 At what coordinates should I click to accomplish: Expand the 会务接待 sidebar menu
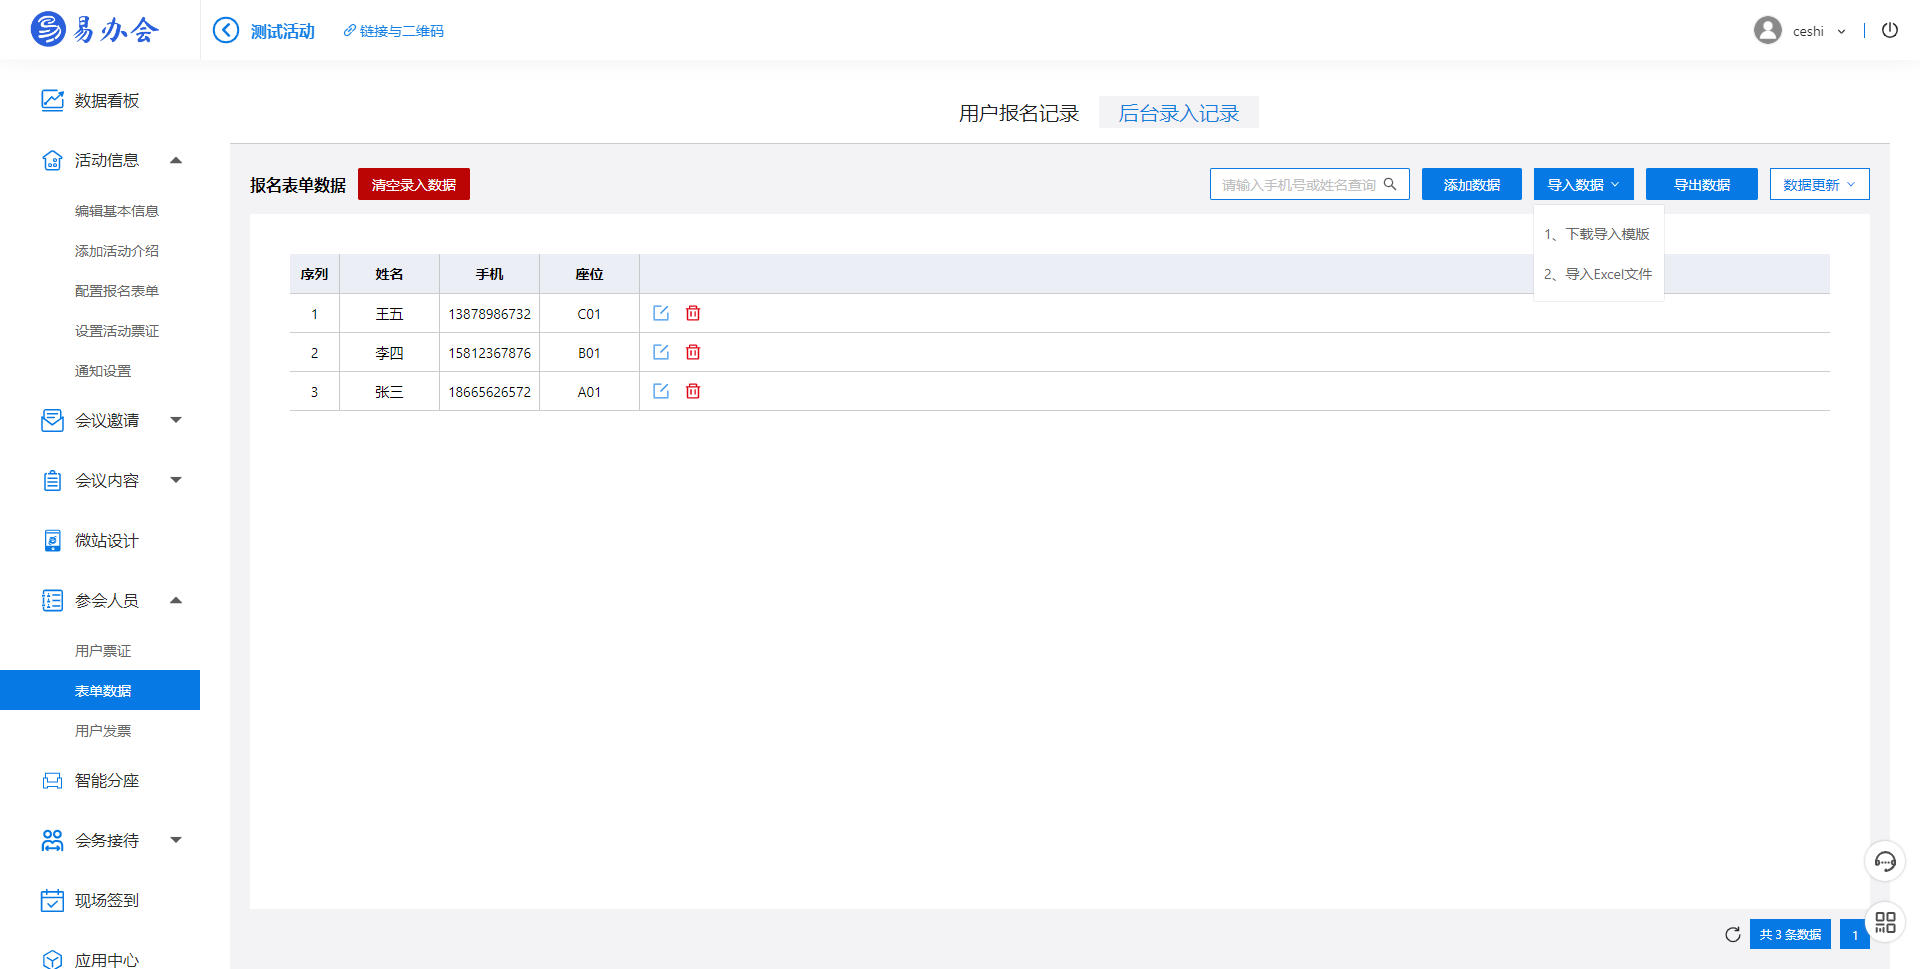coord(176,840)
